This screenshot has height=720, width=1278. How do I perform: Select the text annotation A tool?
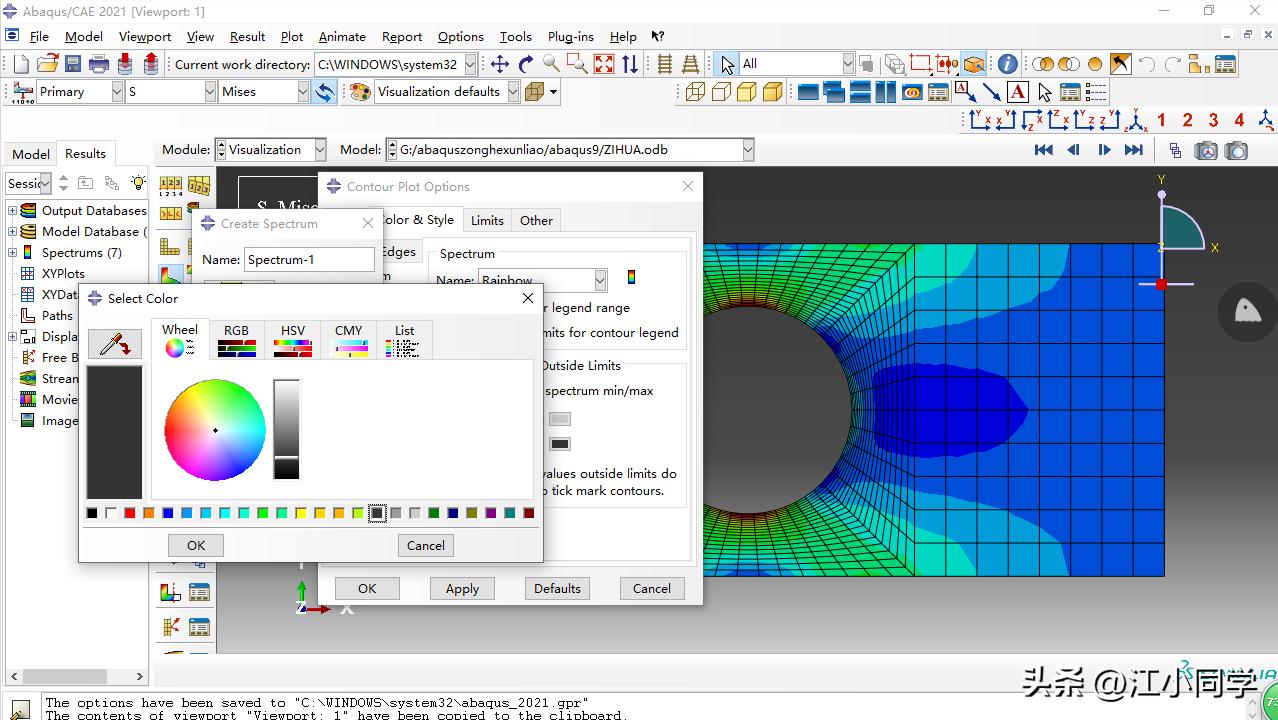pos(1017,92)
